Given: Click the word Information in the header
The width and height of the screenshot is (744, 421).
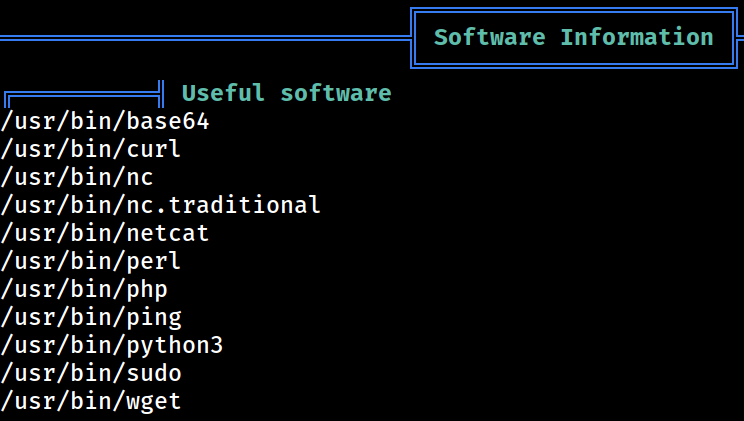Looking at the screenshot, I should (637, 37).
